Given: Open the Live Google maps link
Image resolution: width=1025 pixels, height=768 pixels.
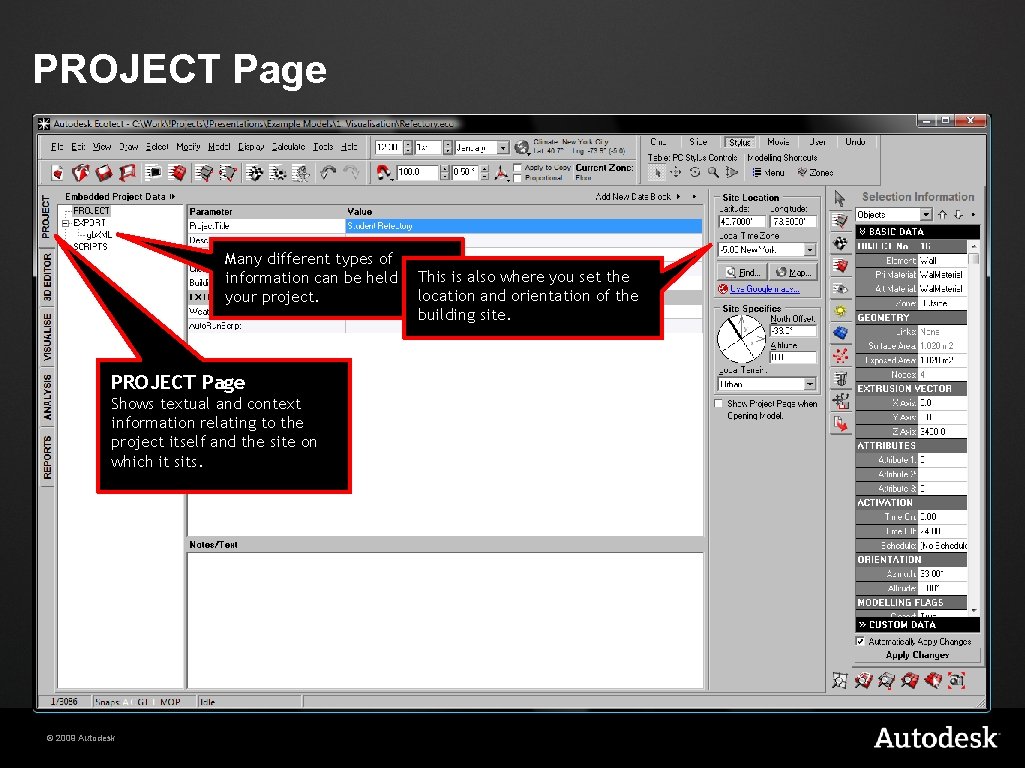Looking at the screenshot, I should click(x=766, y=288).
